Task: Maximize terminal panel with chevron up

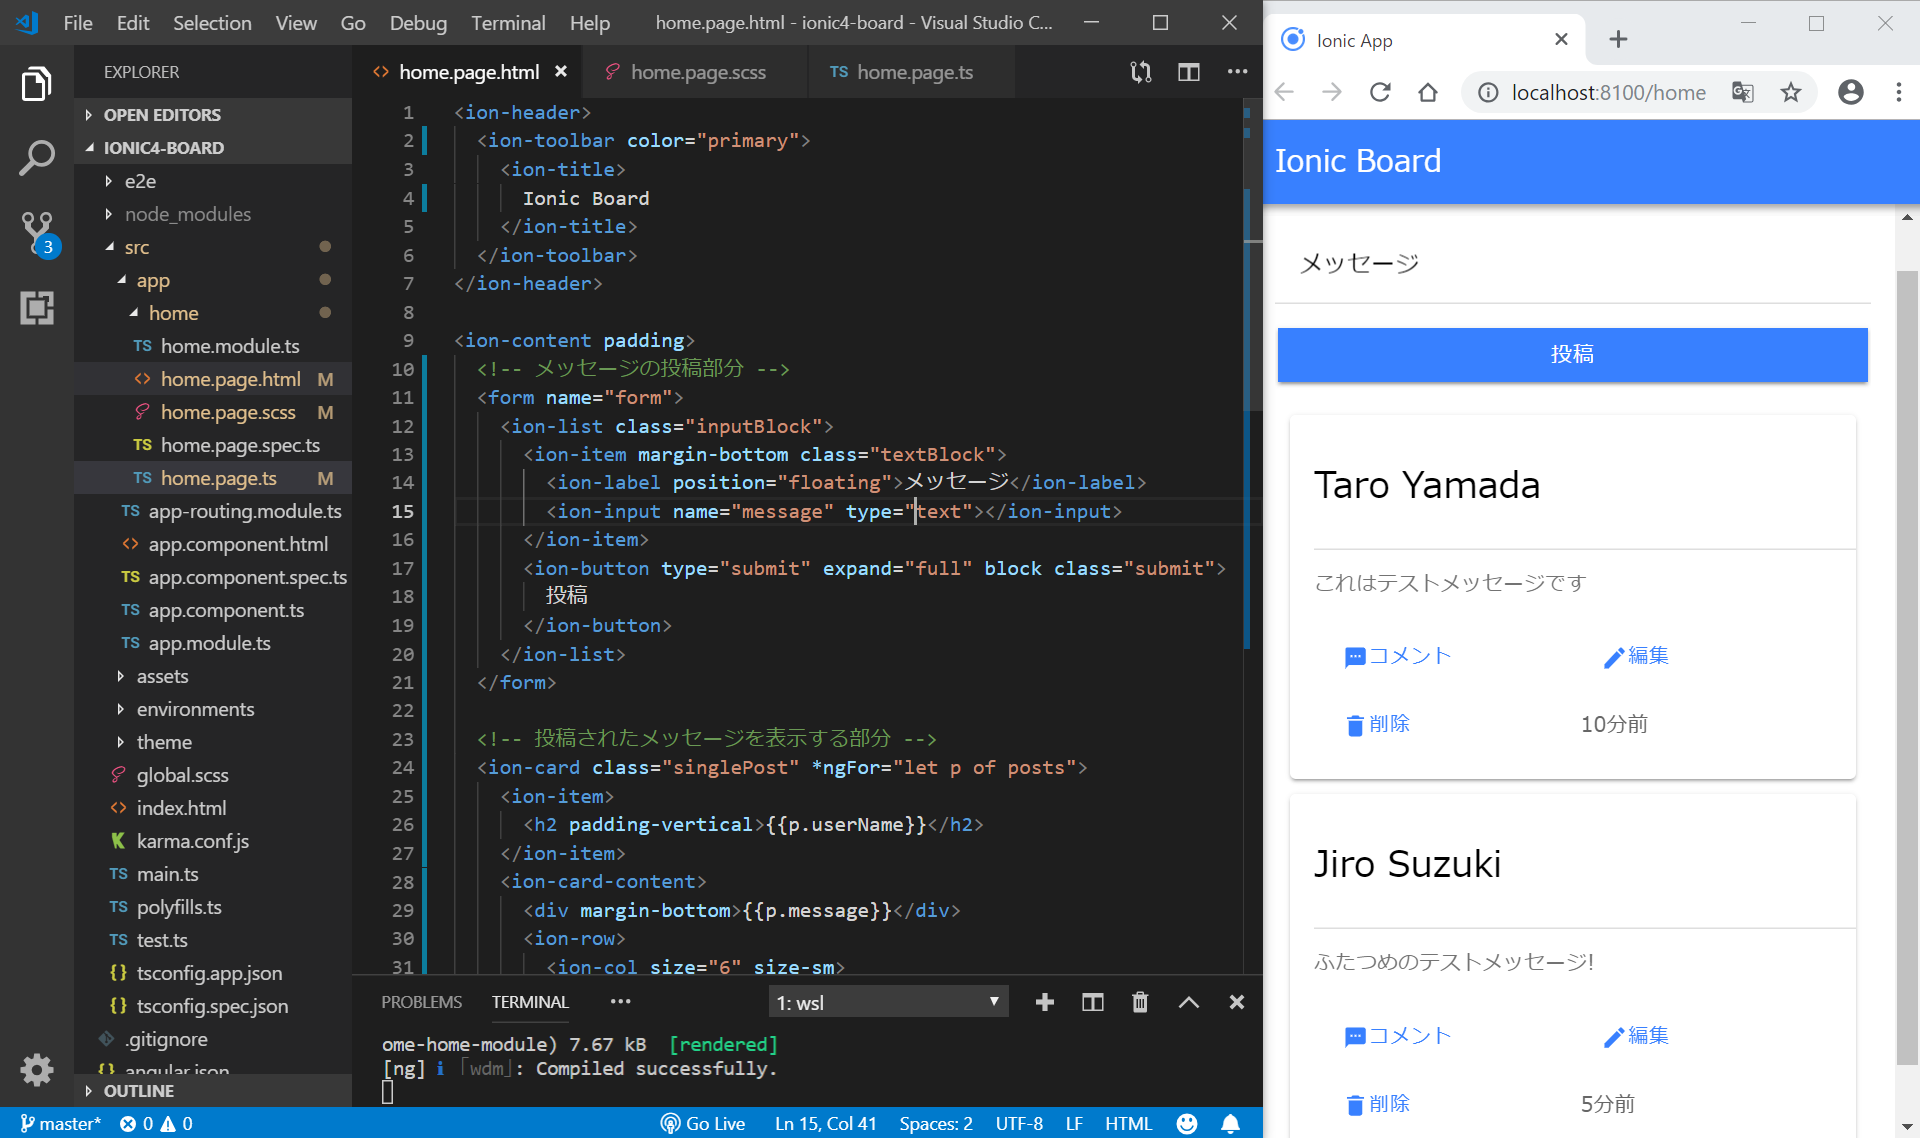Action: [x=1188, y=1002]
